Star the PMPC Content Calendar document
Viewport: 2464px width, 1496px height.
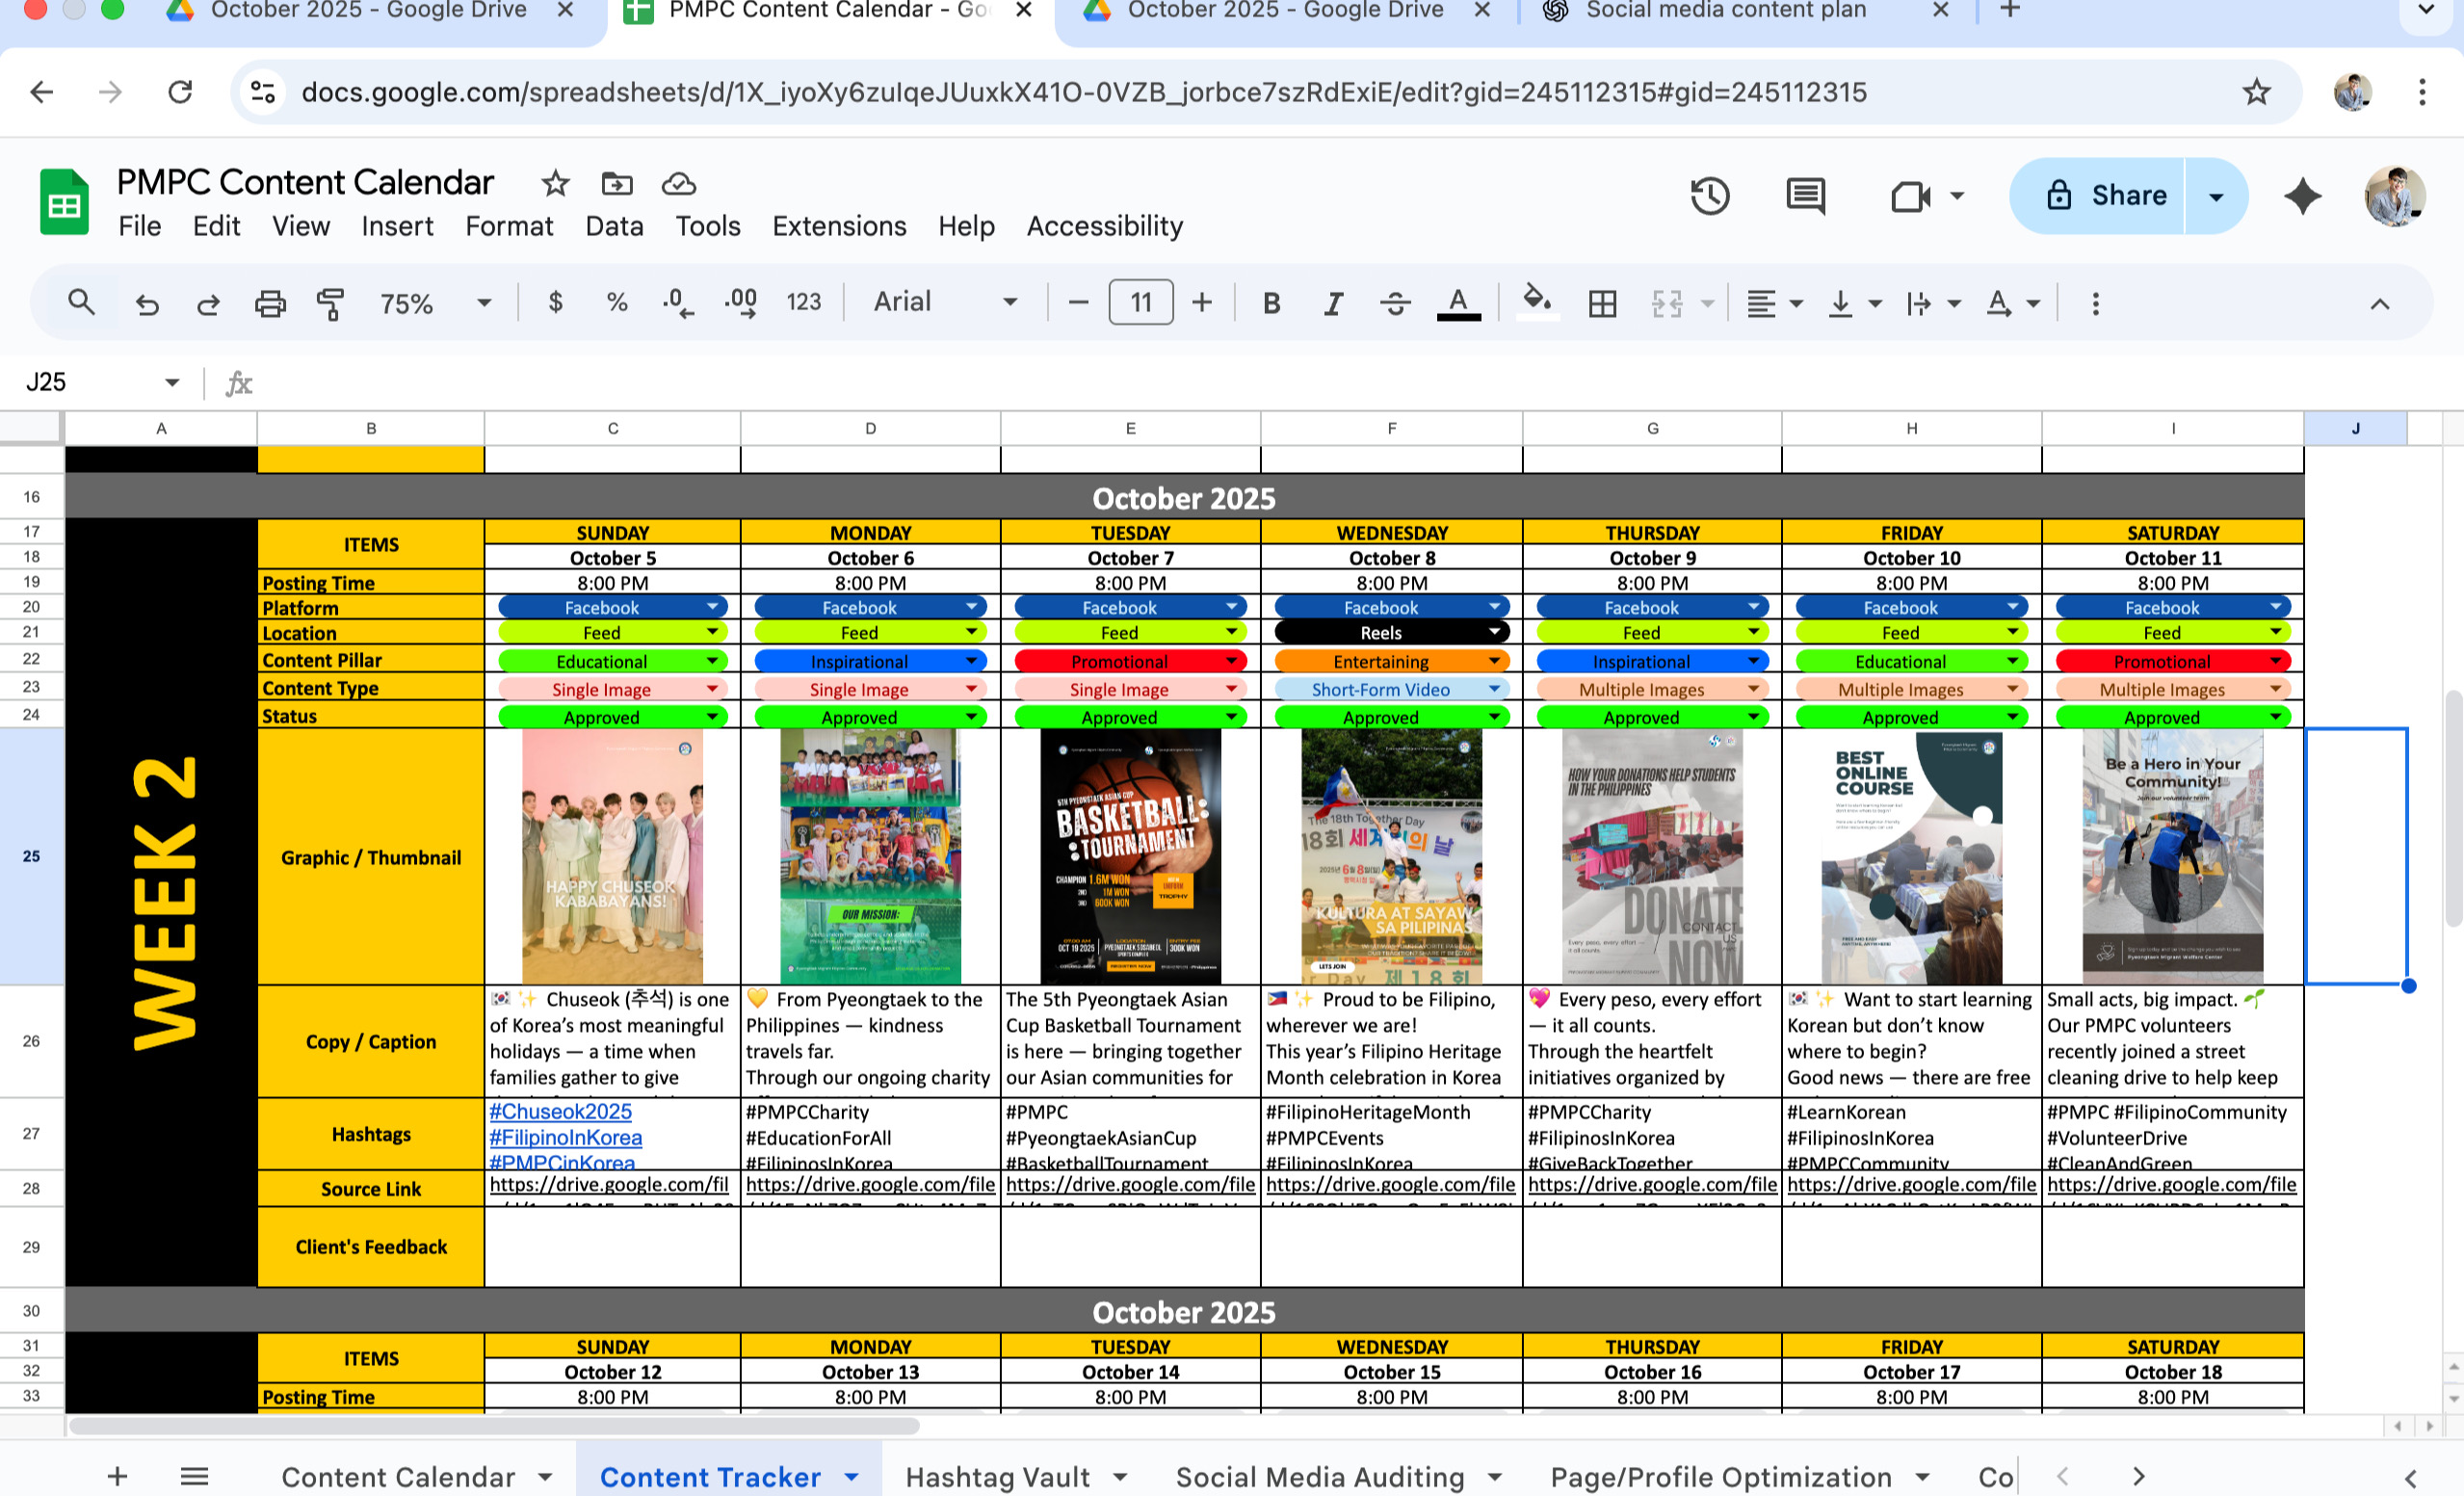click(x=555, y=184)
